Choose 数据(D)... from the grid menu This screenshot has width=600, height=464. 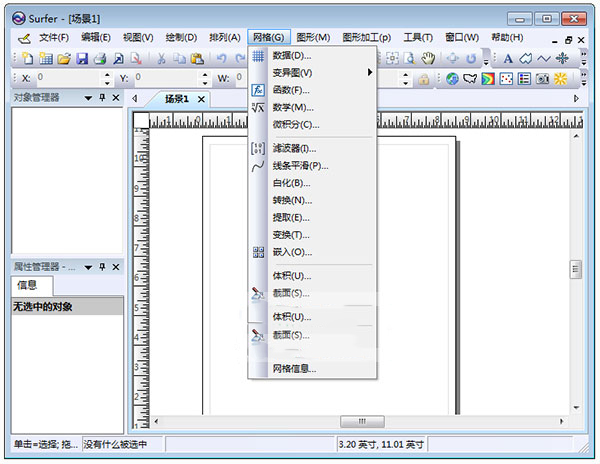coord(292,56)
